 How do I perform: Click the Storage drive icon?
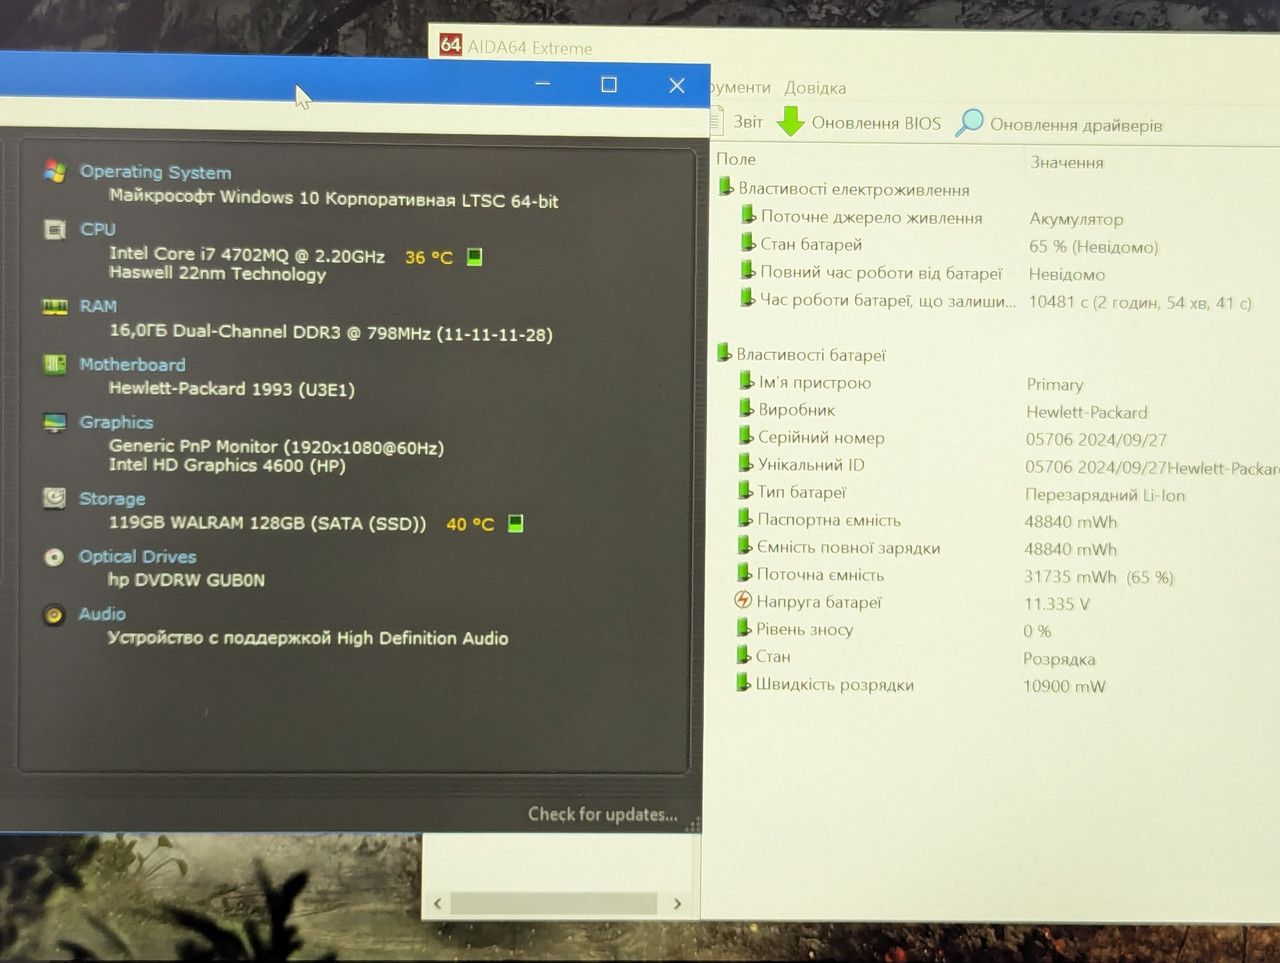pyautogui.click(x=55, y=498)
